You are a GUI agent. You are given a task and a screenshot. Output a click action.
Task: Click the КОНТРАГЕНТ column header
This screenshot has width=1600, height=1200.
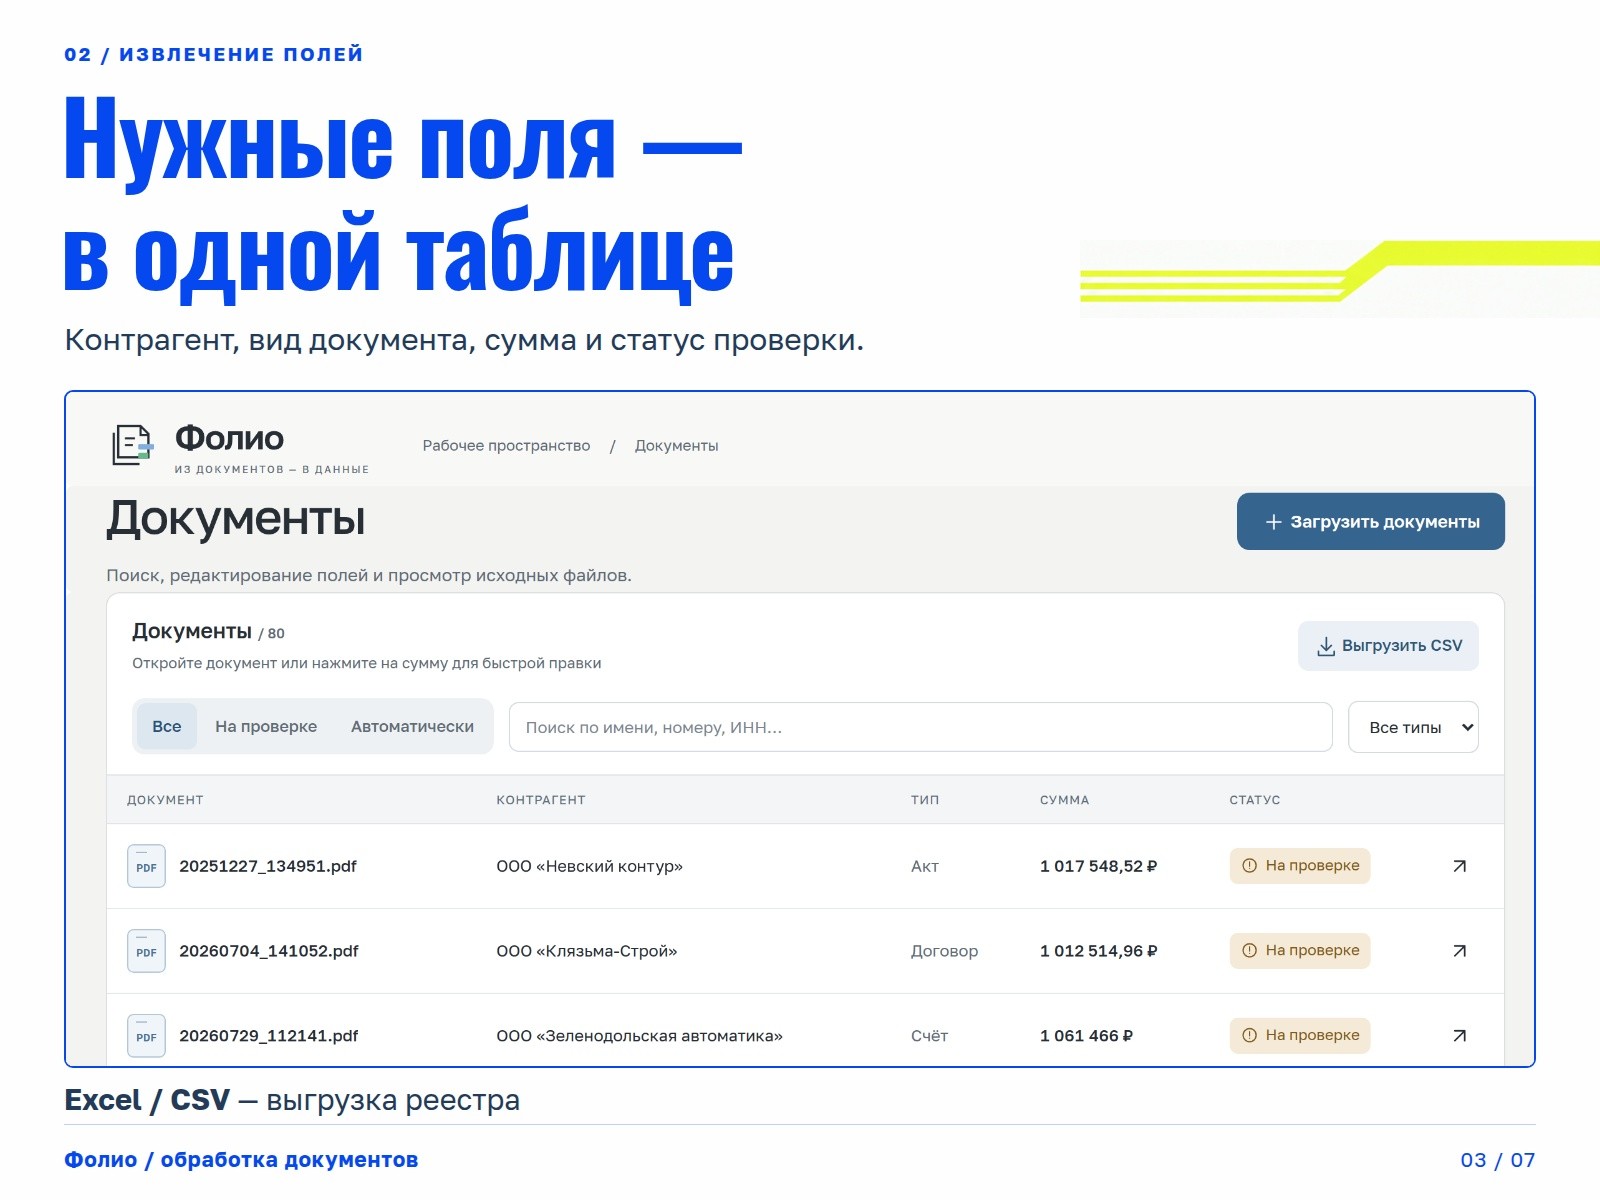(541, 800)
